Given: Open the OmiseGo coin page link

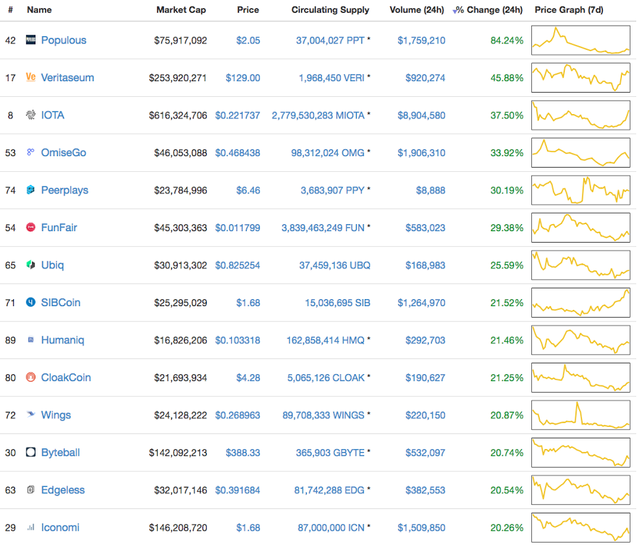Looking at the screenshot, I should point(64,153).
